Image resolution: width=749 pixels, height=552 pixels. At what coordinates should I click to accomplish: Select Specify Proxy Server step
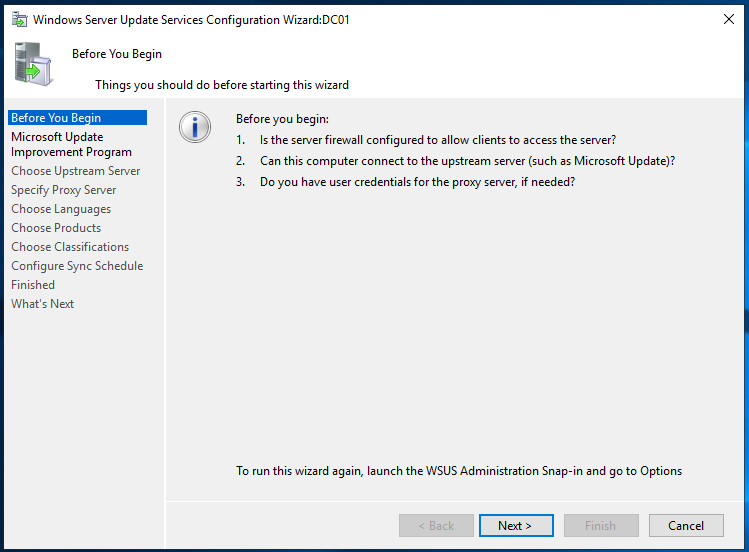click(64, 190)
